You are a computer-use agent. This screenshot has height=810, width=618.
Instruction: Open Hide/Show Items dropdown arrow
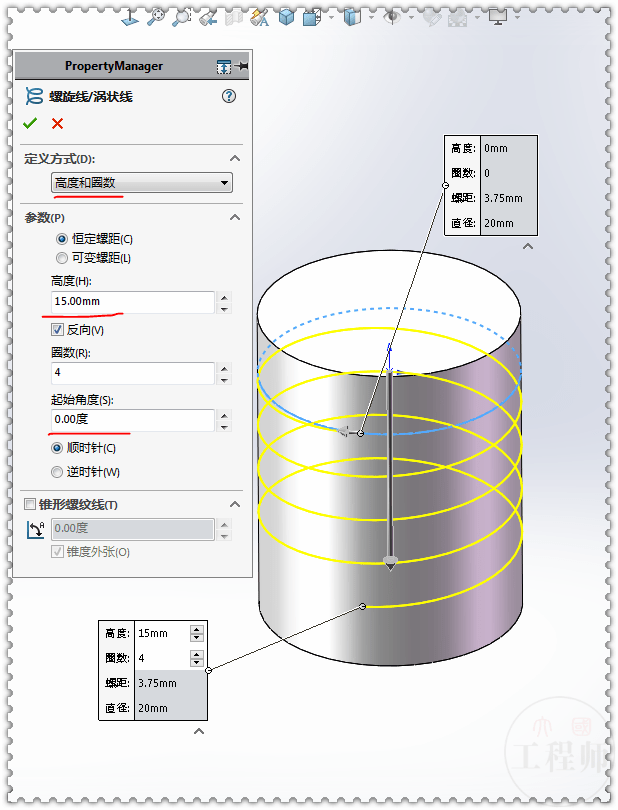pyautogui.click(x=372, y=18)
